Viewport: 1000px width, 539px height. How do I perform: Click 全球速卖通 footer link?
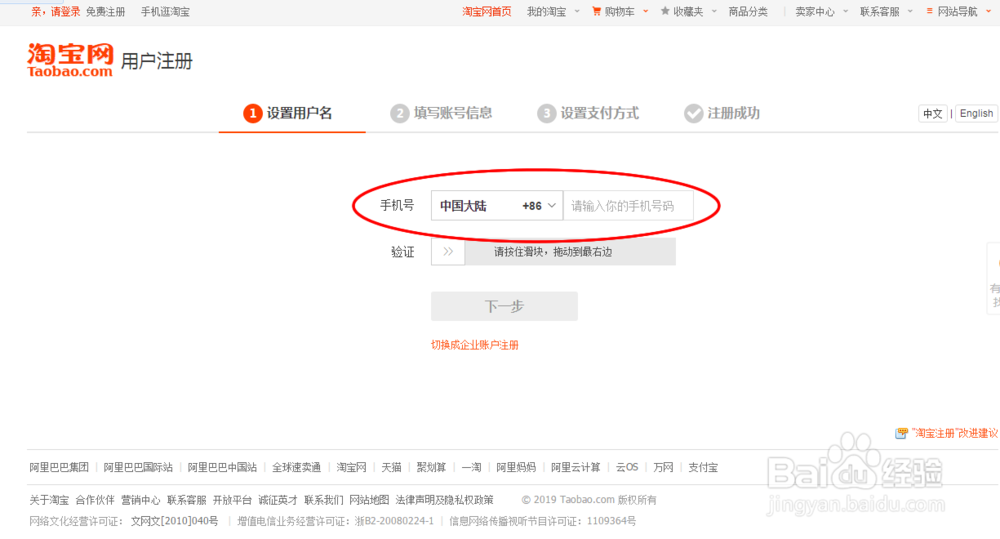tap(297, 468)
